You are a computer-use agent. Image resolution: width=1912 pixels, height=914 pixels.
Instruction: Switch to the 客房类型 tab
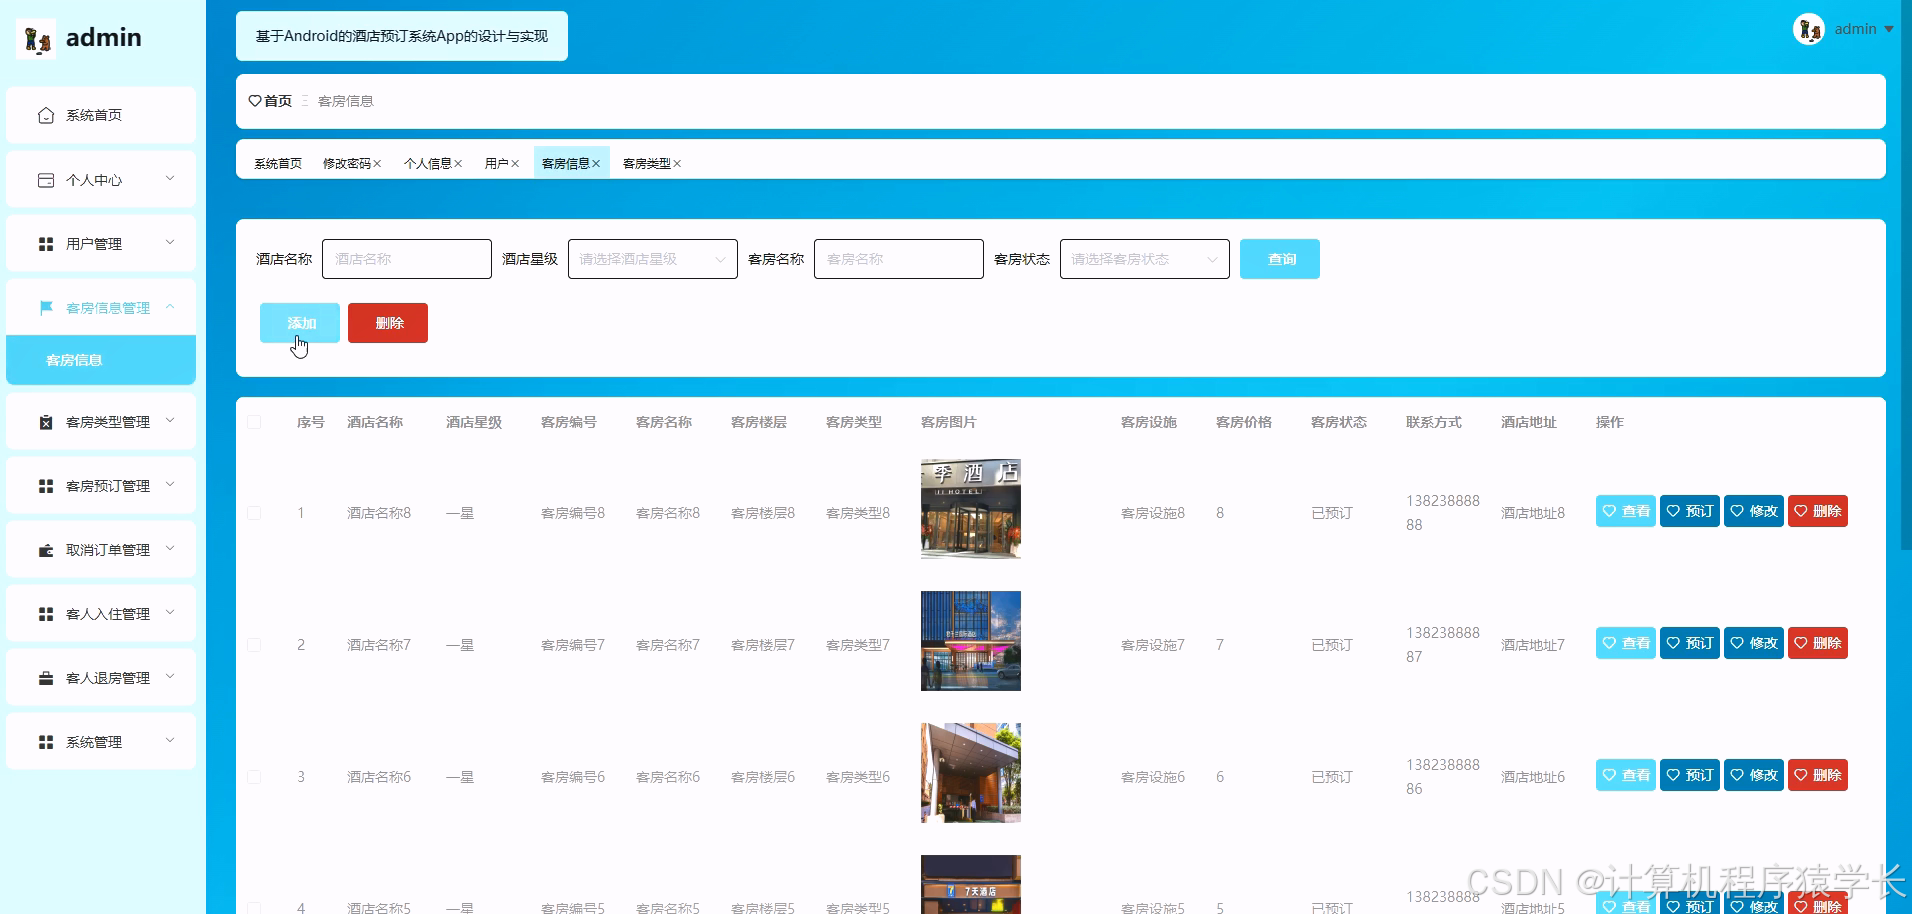(x=646, y=164)
